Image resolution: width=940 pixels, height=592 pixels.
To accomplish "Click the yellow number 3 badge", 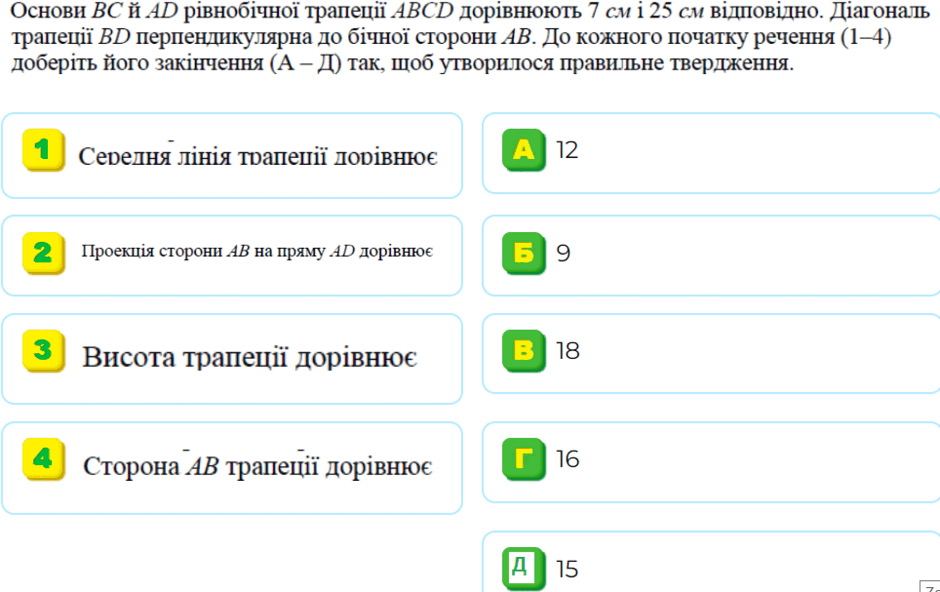I will tap(43, 351).
